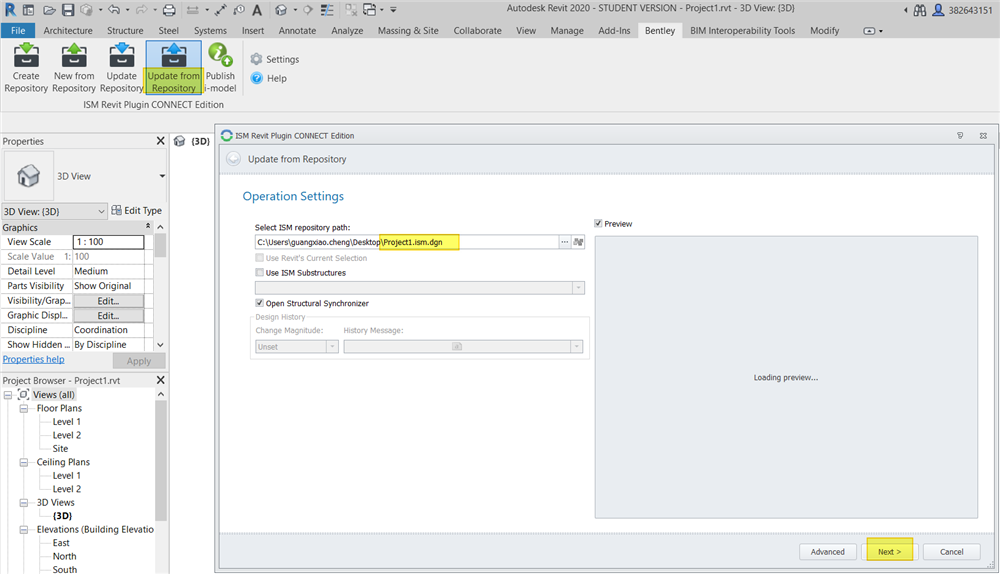Uncheck the Preview checkbox
This screenshot has height=574, width=1000.
click(x=599, y=224)
